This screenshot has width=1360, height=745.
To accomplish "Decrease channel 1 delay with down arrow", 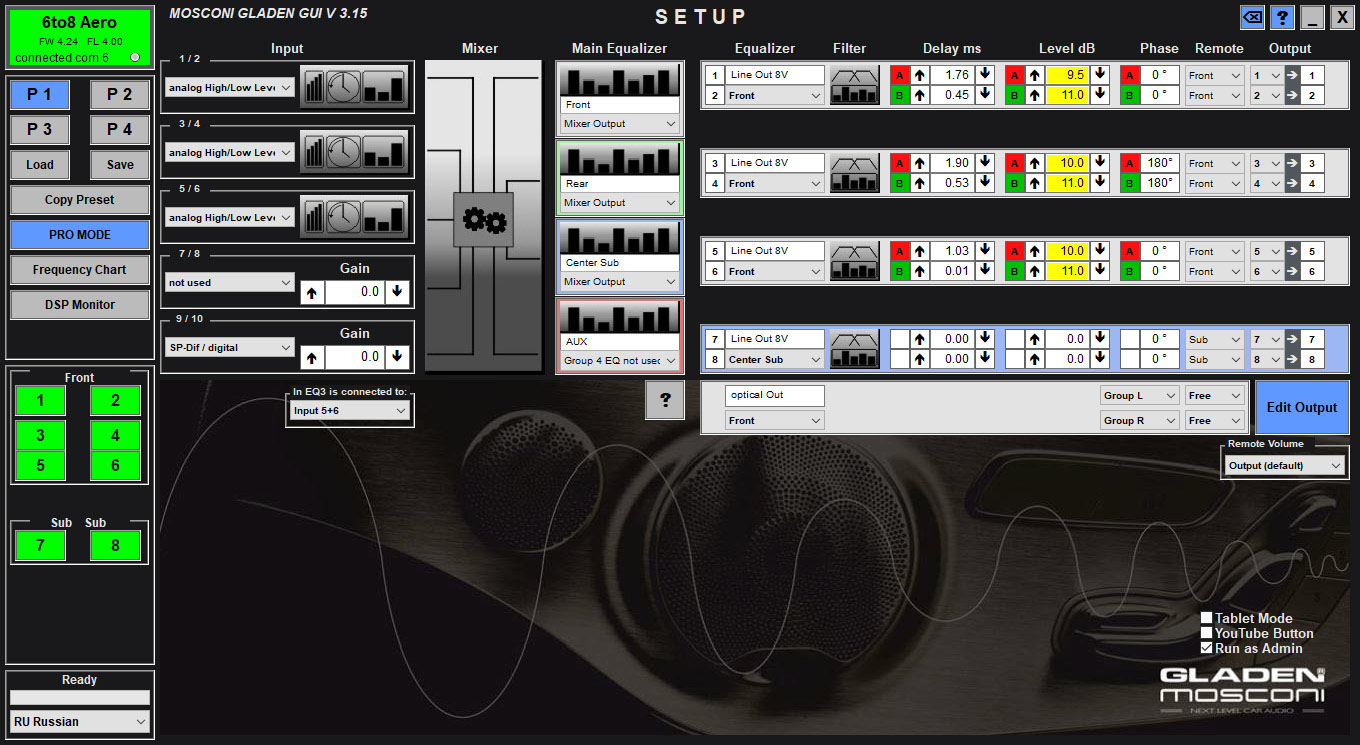I will coord(985,75).
